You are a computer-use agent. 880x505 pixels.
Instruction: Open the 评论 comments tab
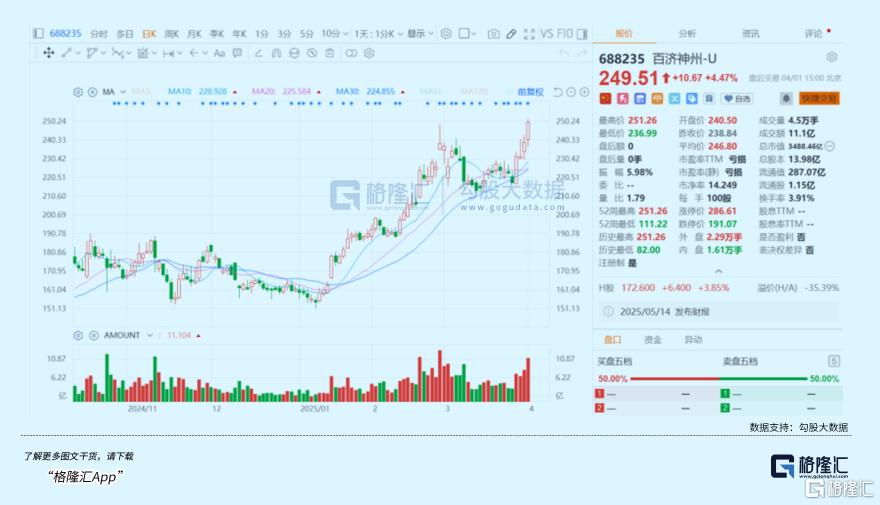813,34
